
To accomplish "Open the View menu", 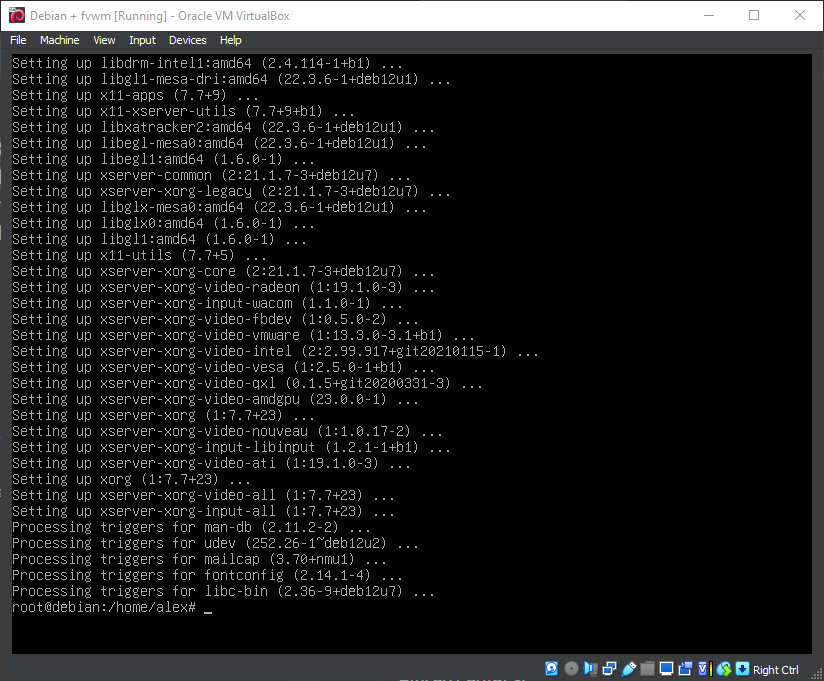I will pyautogui.click(x=104, y=40).
